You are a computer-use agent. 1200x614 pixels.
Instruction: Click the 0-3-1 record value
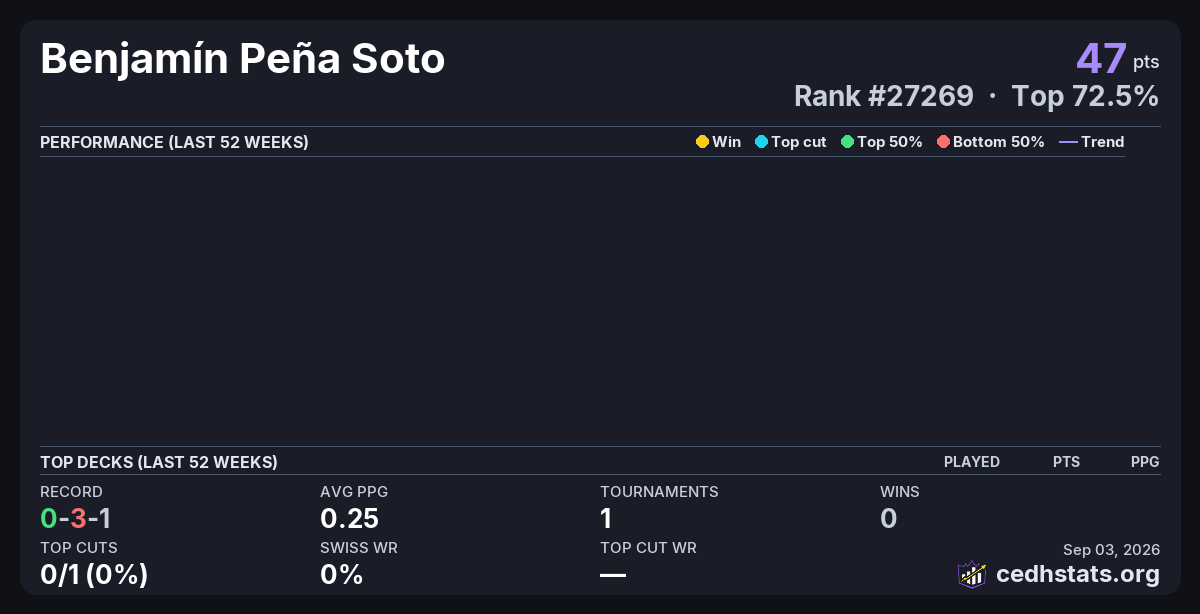click(x=76, y=518)
